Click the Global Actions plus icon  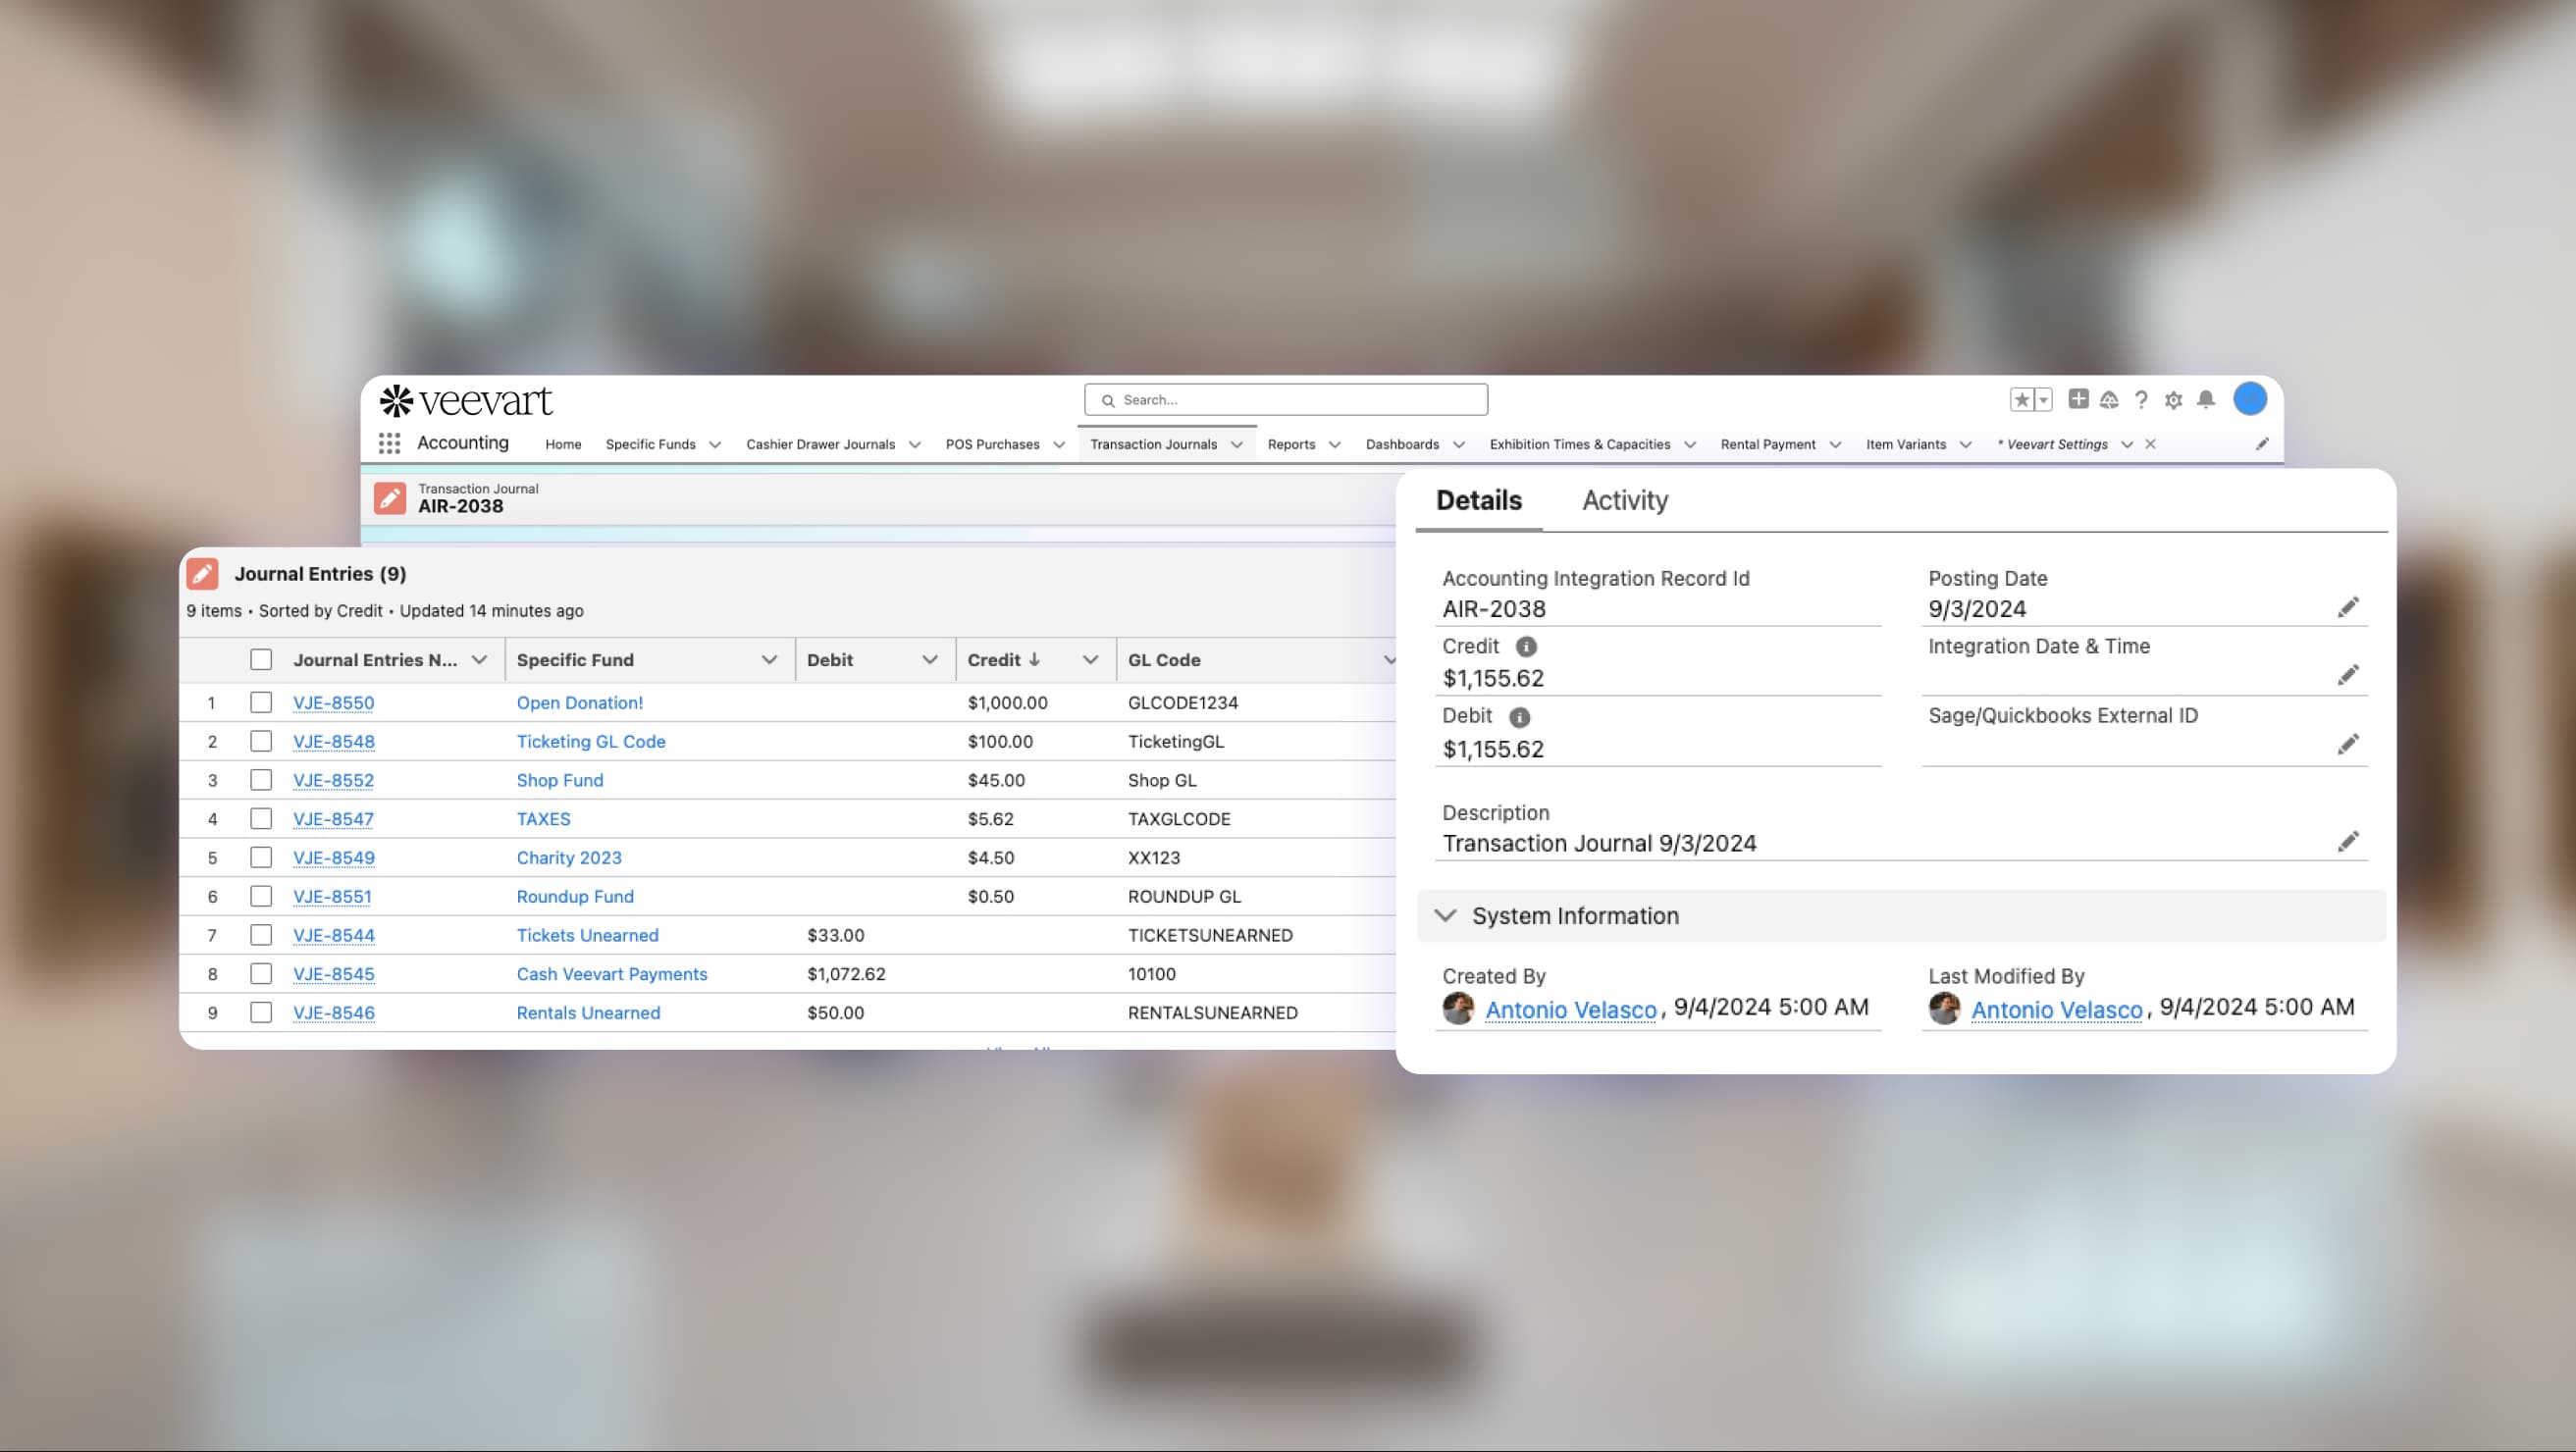click(x=2078, y=399)
